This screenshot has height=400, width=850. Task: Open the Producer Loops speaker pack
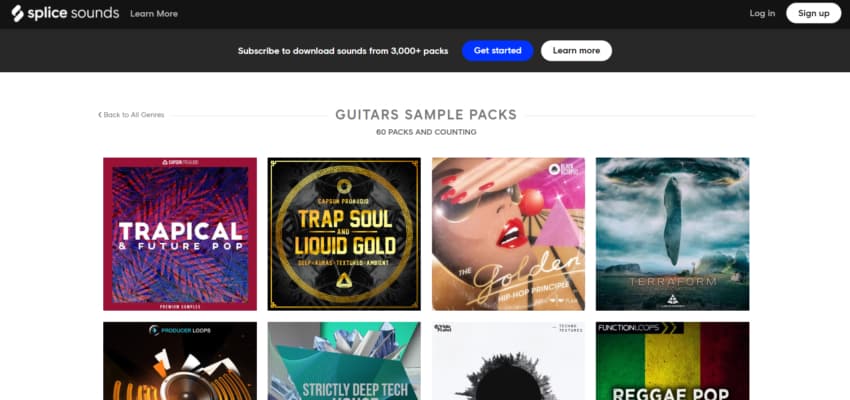pyautogui.click(x=180, y=361)
